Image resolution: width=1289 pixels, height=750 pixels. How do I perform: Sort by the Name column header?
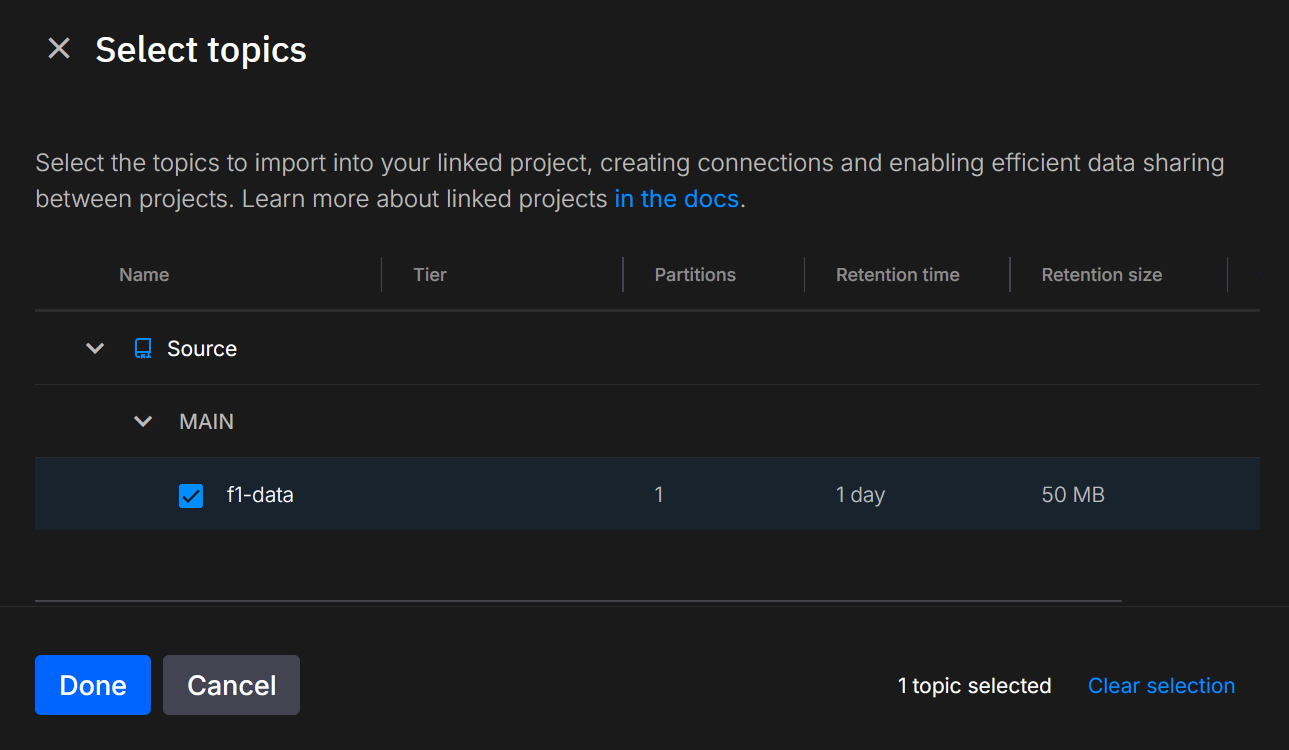[x=144, y=275]
